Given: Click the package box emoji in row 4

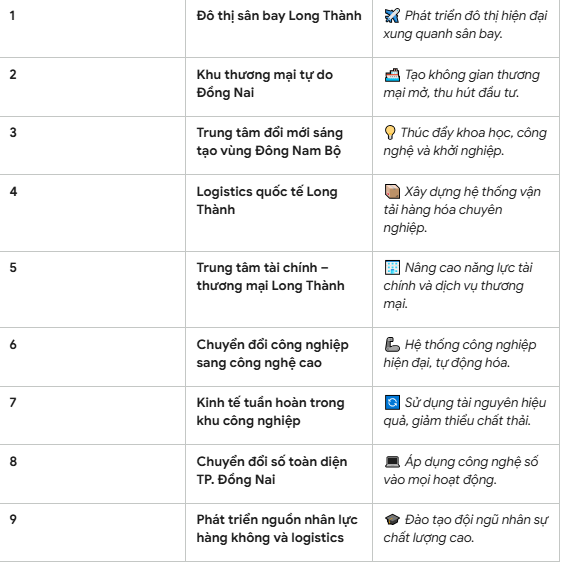Looking at the screenshot, I should (392, 192).
